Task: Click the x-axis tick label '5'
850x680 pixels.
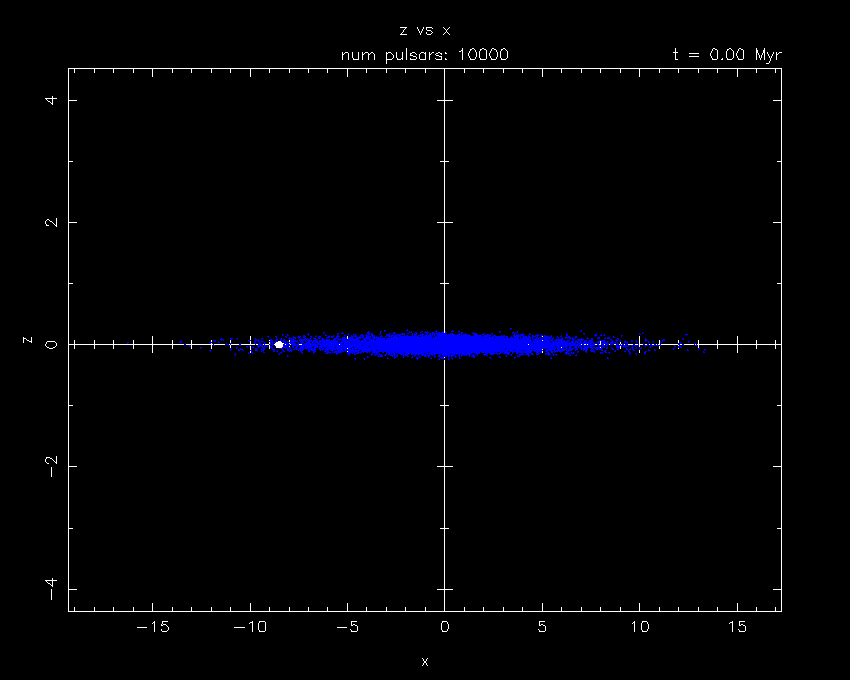Action: 542,627
